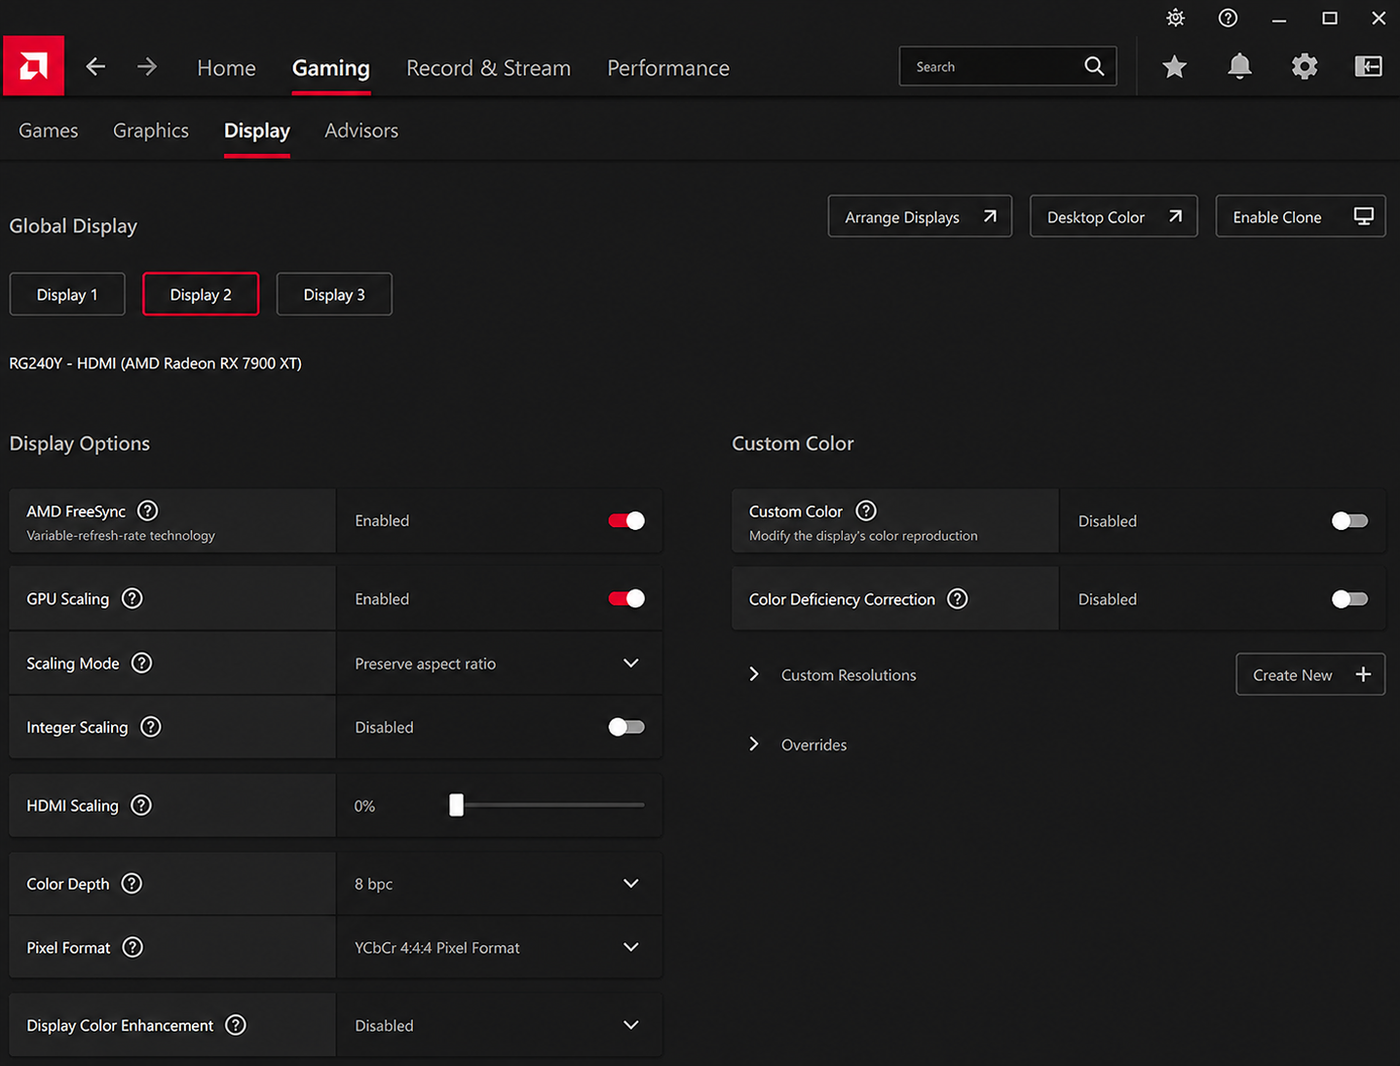Show GPU Scaling help icon
This screenshot has height=1066, width=1400.
(x=132, y=598)
